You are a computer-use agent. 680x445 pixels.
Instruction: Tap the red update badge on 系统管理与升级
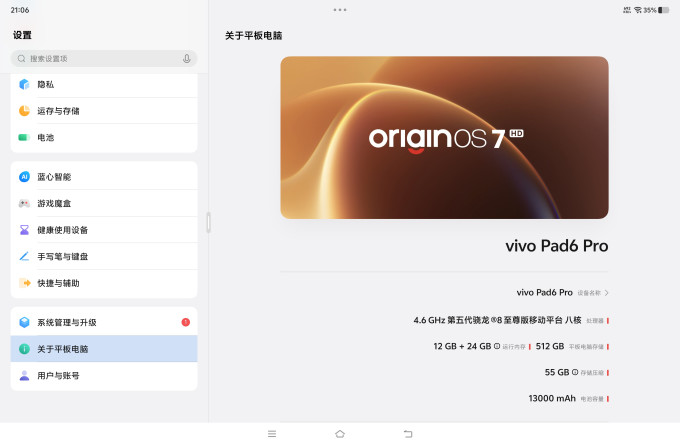[186, 322]
